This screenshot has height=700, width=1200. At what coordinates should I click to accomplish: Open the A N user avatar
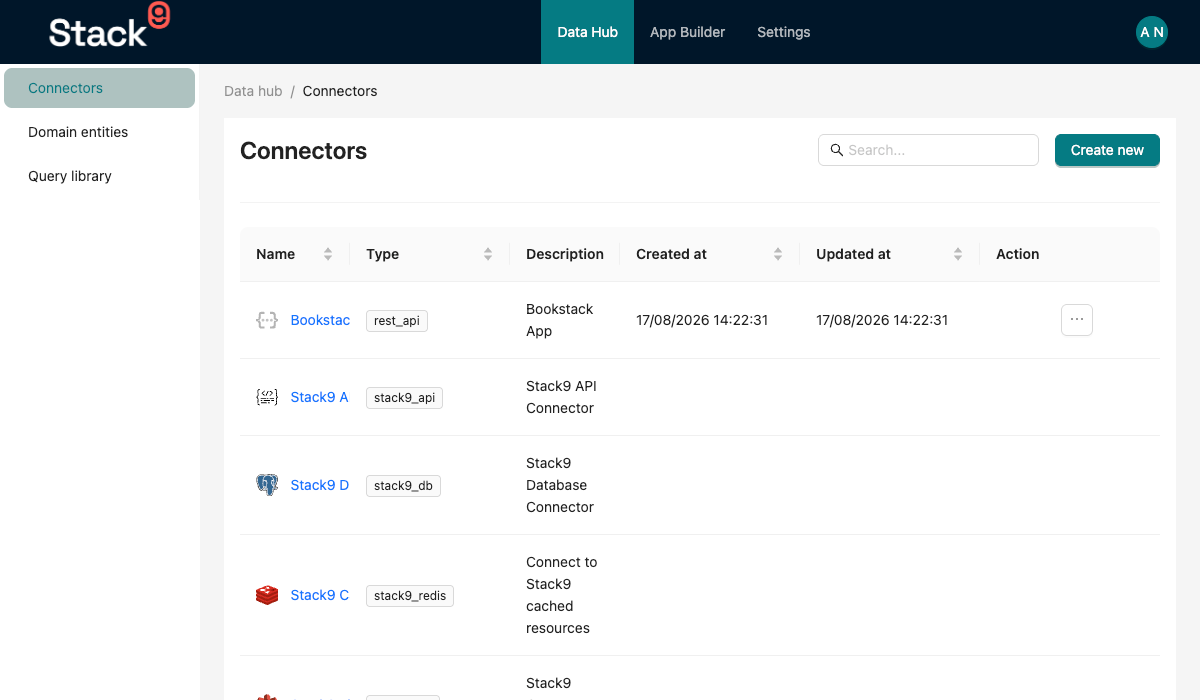[1152, 32]
